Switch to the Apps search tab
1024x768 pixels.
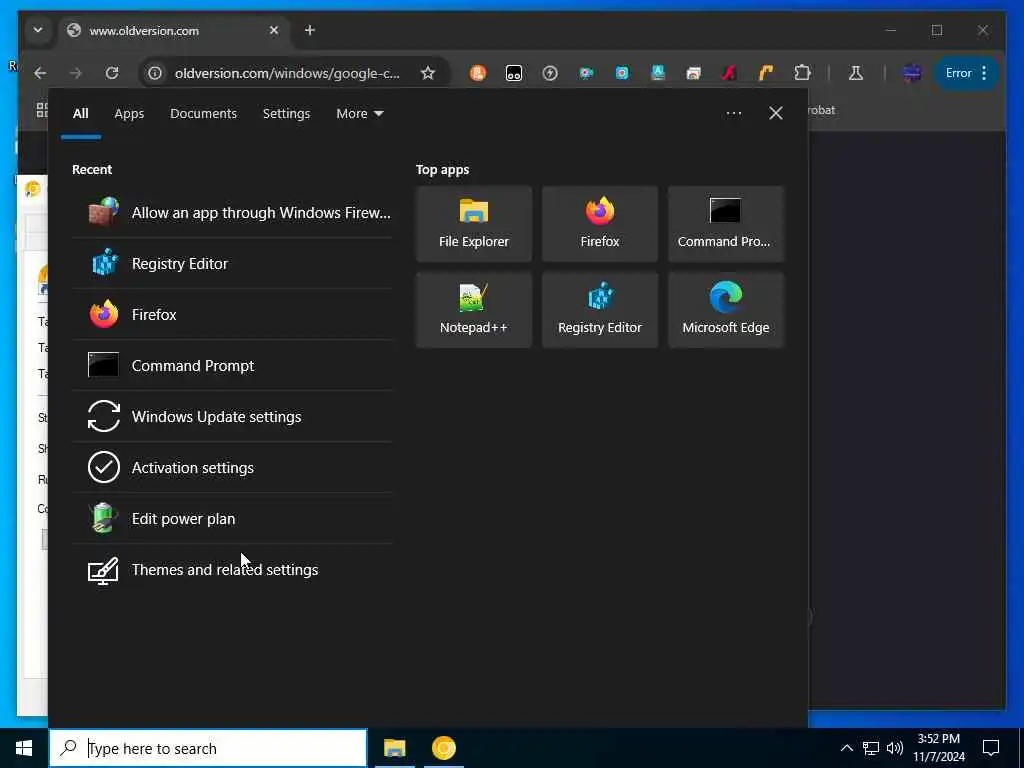[x=129, y=114]
